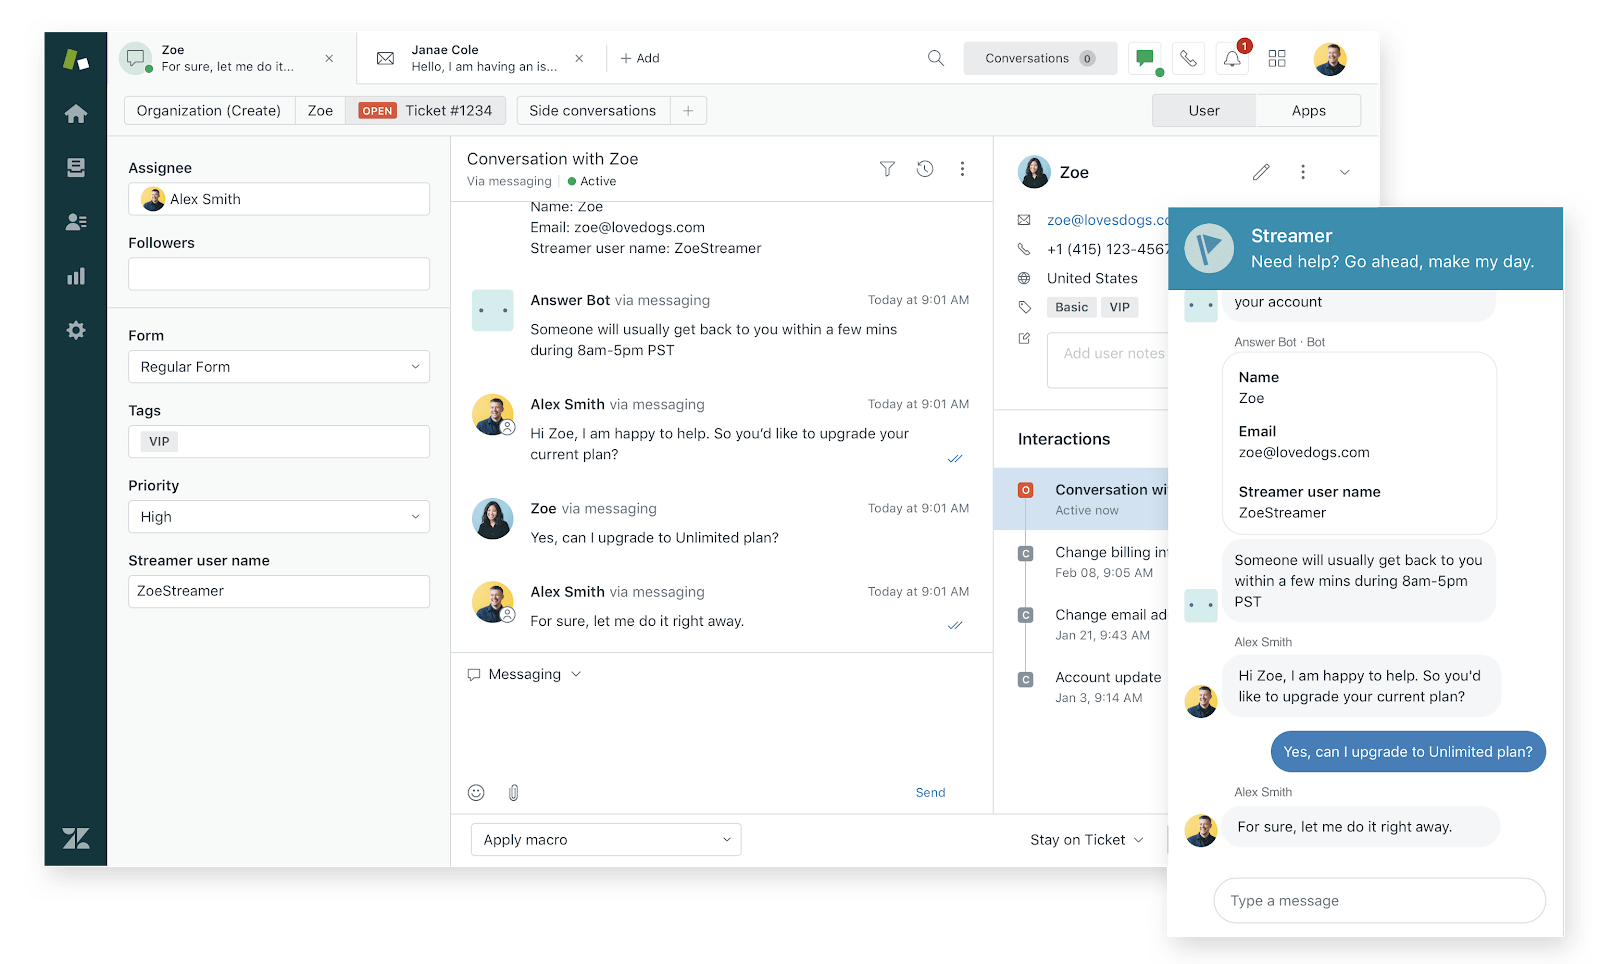Click the Type a message field in the widget
The height and width of the screenshot is (964, 1600).
pos(1379,900)
